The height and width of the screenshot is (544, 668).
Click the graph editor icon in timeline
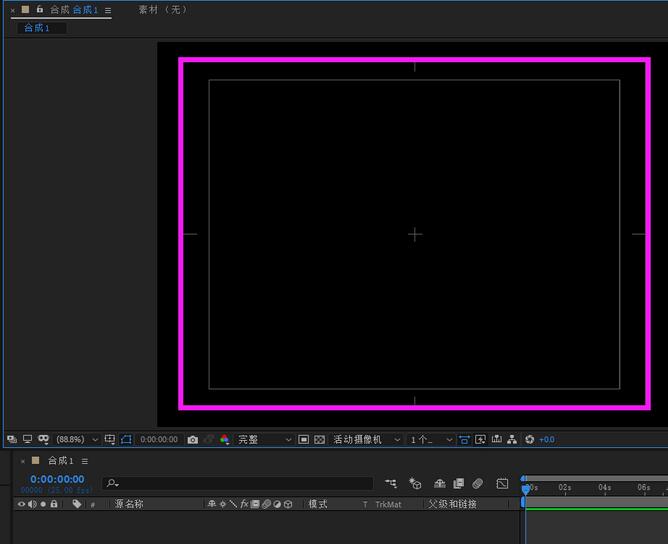point(502,484)
